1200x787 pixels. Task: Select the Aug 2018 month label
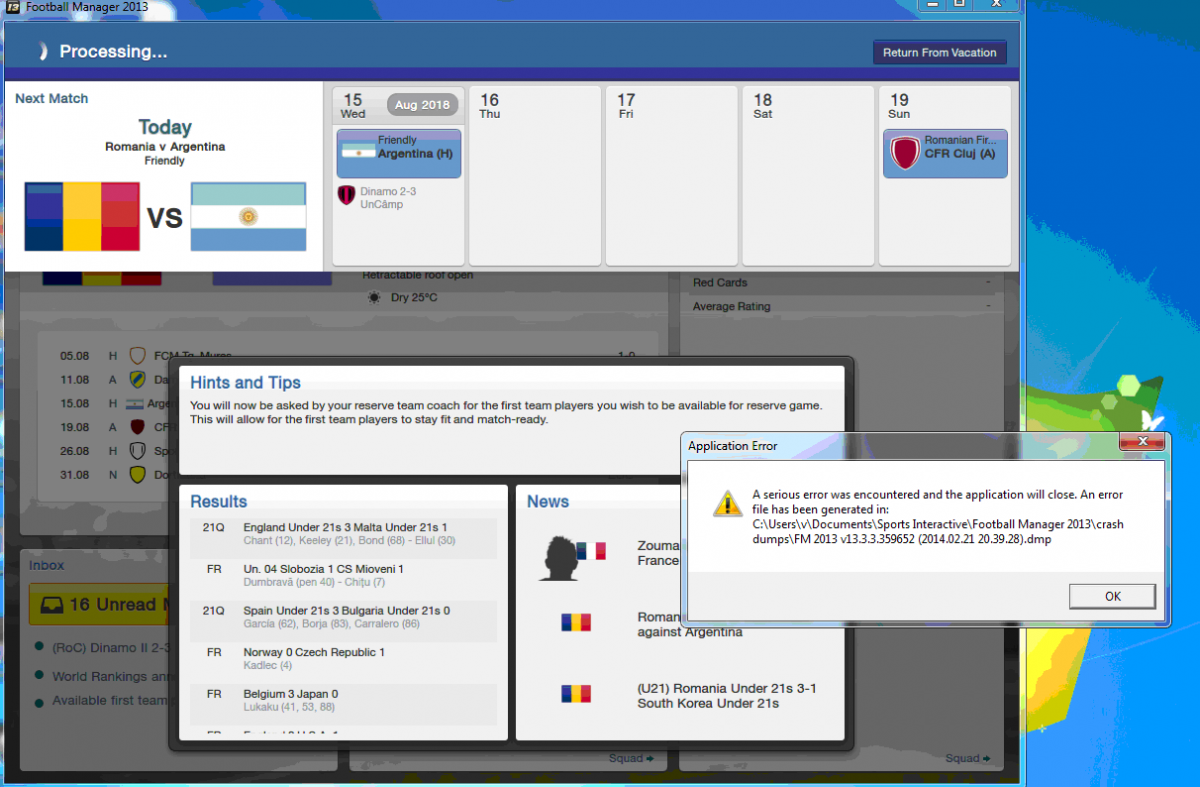pos(422,105)
